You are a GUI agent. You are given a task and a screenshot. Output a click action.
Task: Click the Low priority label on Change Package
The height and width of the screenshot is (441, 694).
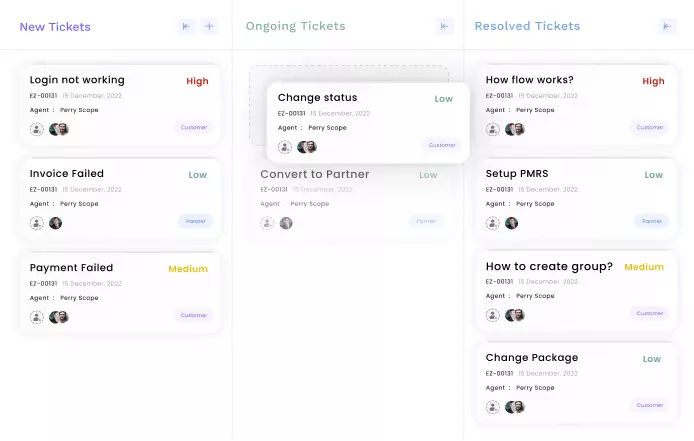pyautogui.click(x=652, y=359)
